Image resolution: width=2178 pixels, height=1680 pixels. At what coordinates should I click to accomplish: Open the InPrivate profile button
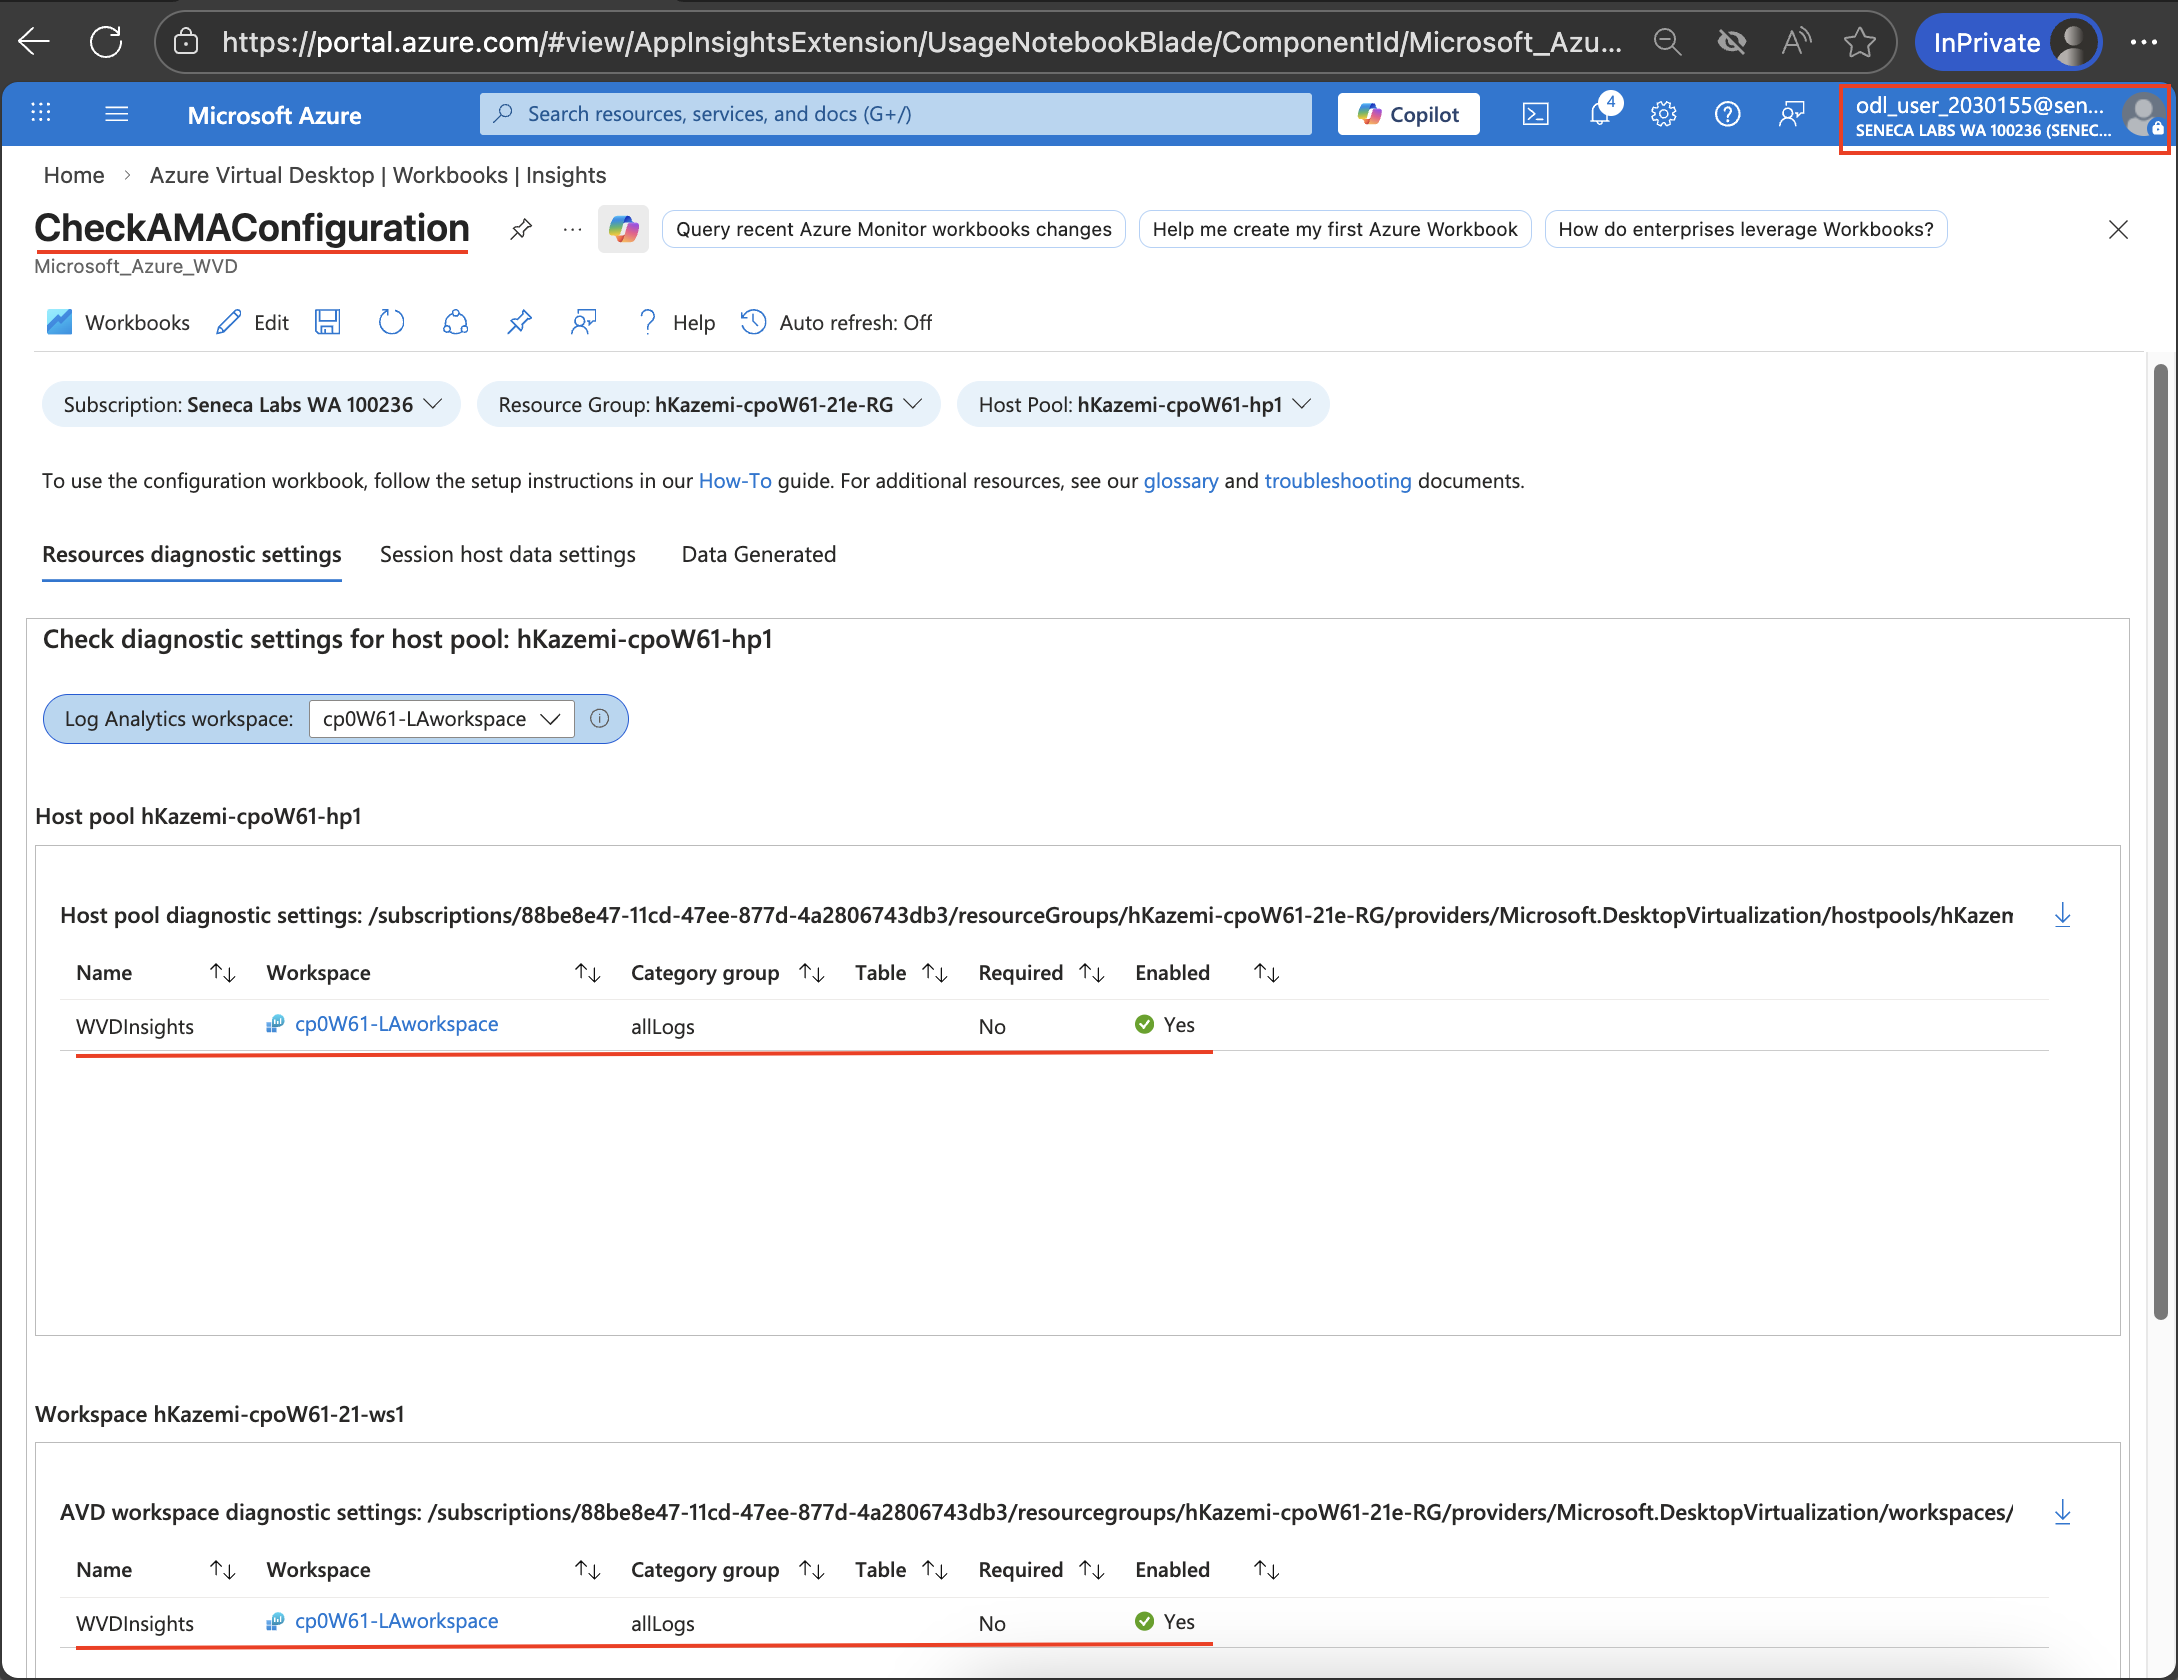[x=2009, y=42]
